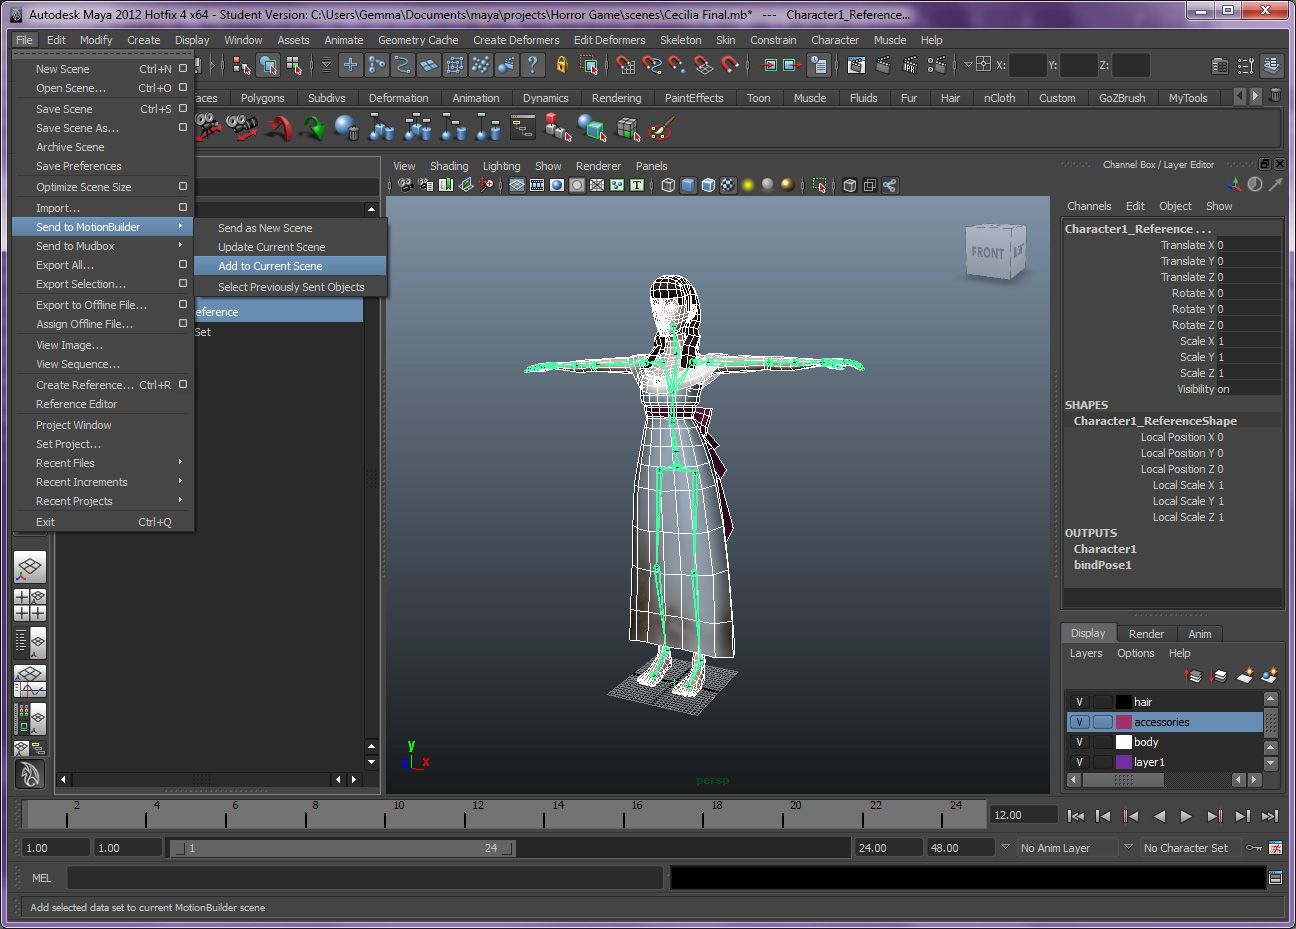Screen dimensions: 1296x929
Task: Click the accessories layer magenta color swatch
Action: pyautogui.click(x=1124, y=721)
